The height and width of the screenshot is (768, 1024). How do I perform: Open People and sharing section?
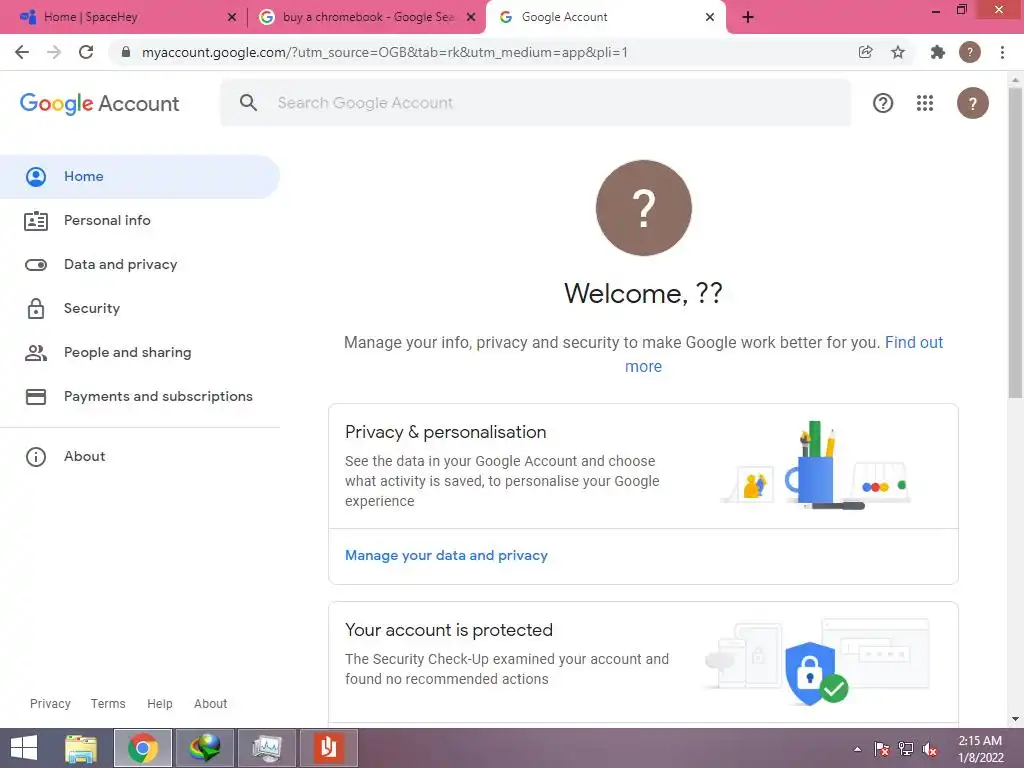coord(140,352)
